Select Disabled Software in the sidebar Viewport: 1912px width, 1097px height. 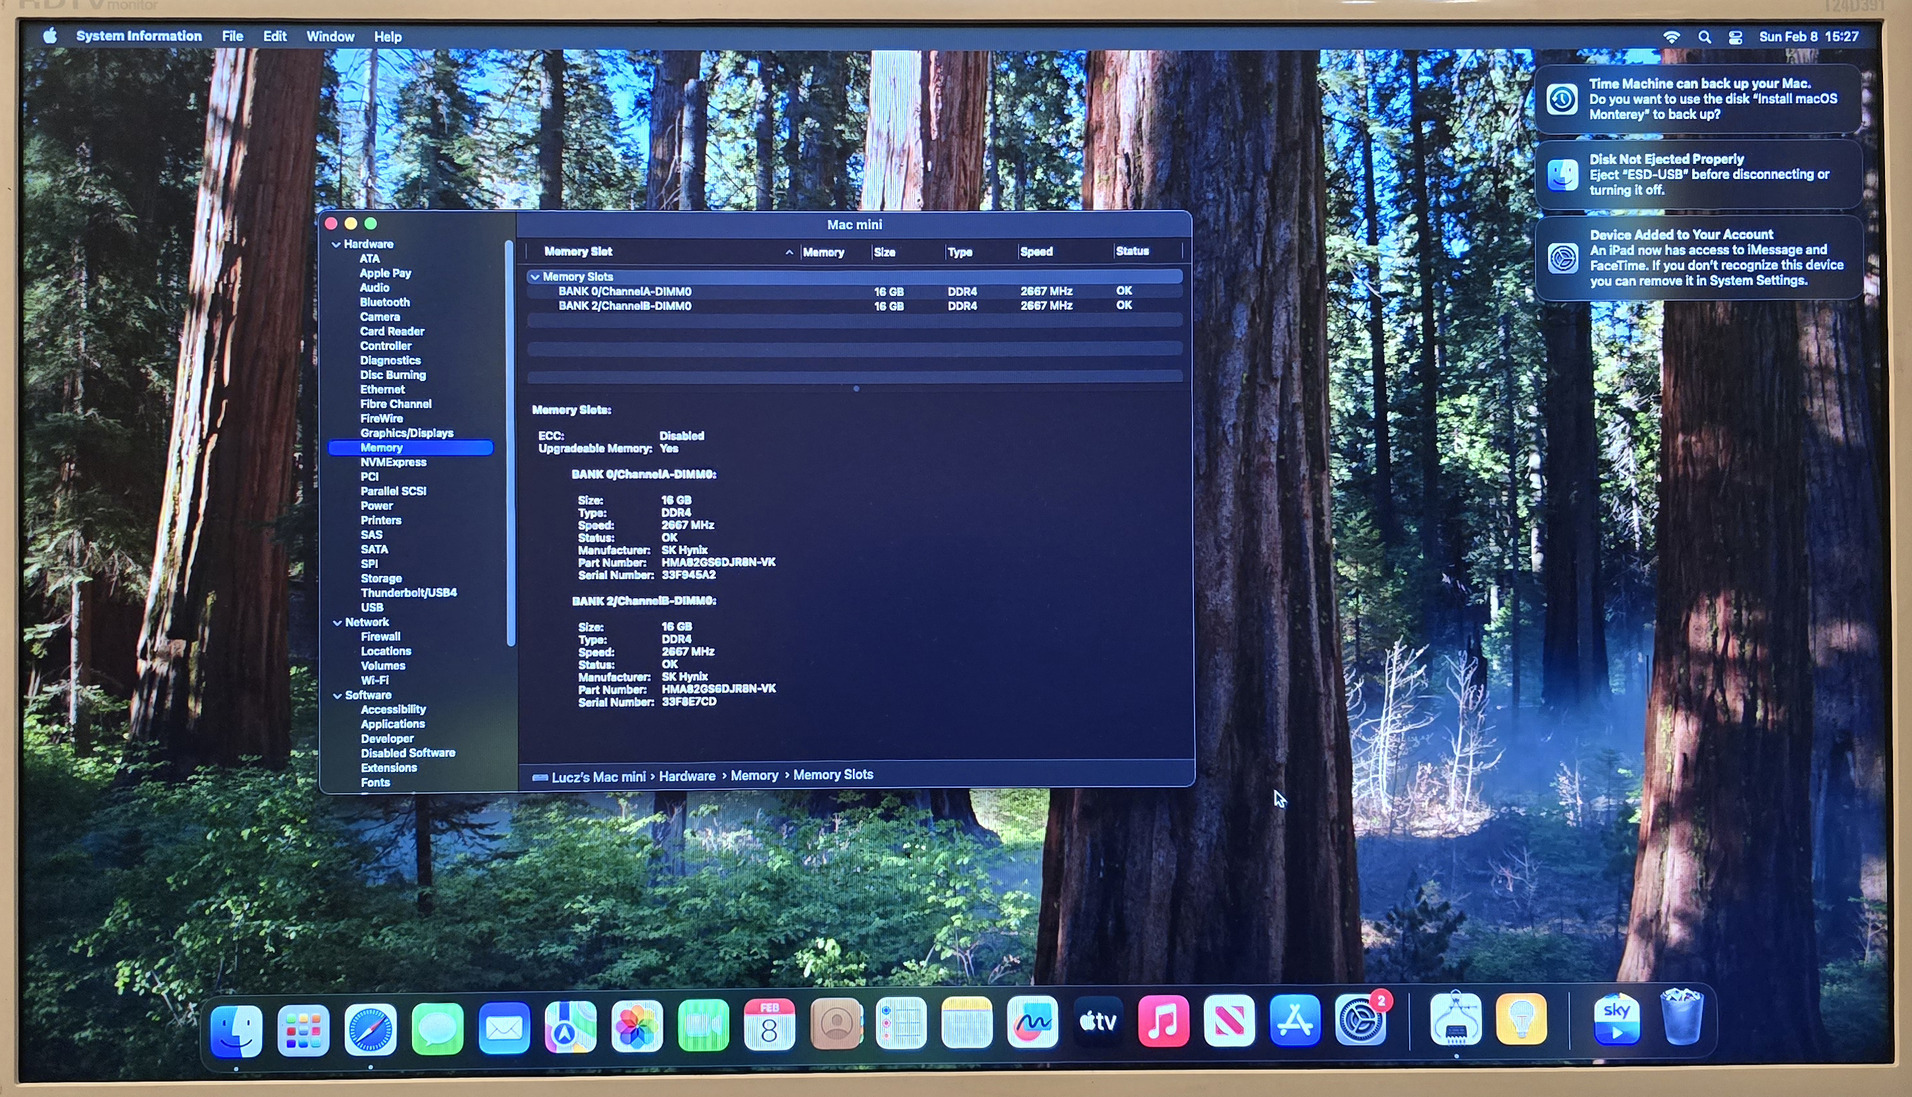tap(408, 754)
